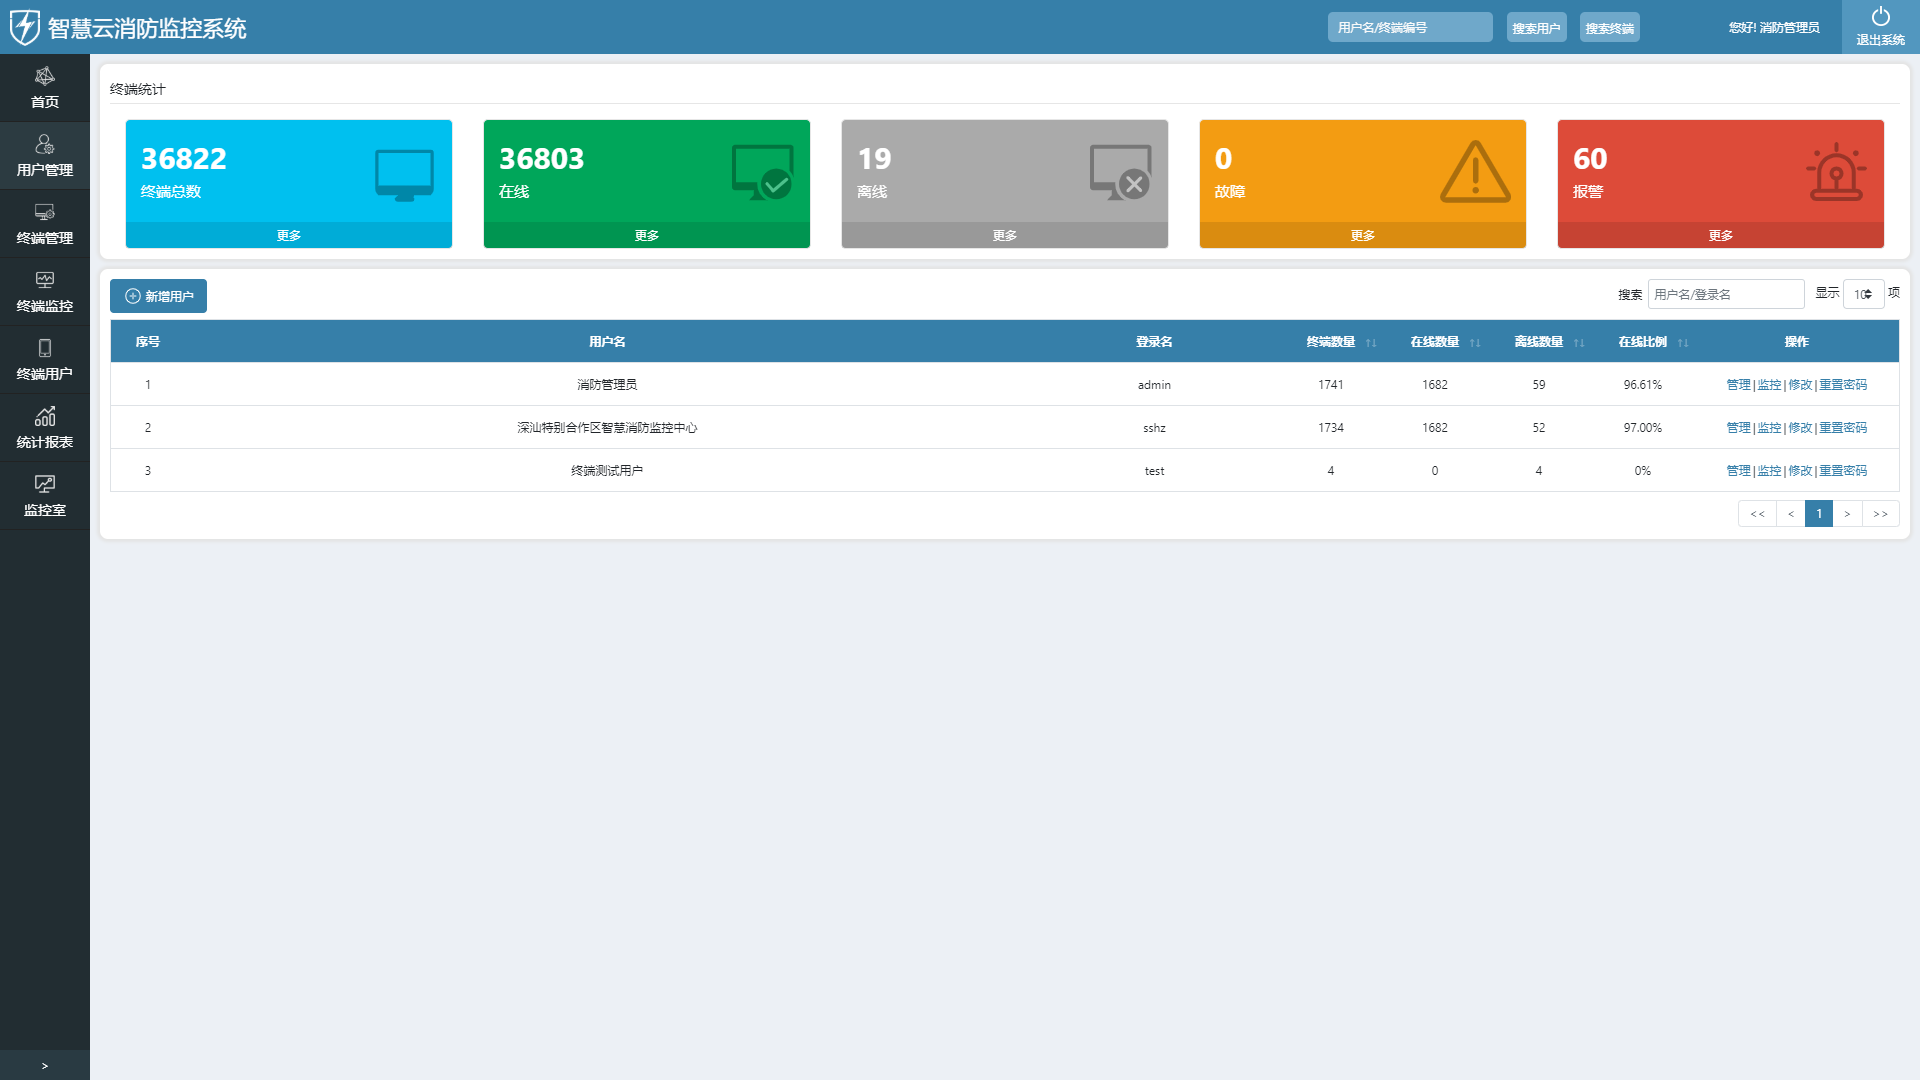The width and height of the screenshot is (1920, 1080).
Task: Open 统计报表 statistics report icon
Action: pyautogui.click(x=44, y=417)
